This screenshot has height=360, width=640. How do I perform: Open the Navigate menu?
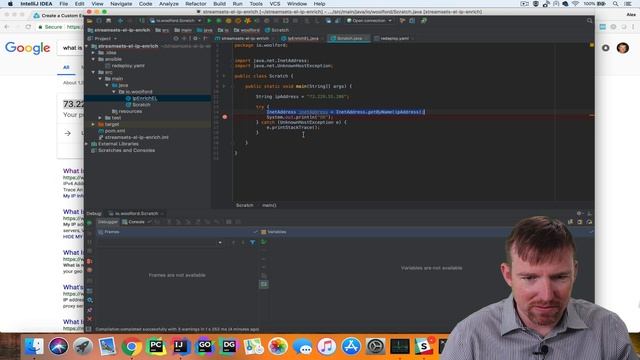click(121, 4)
